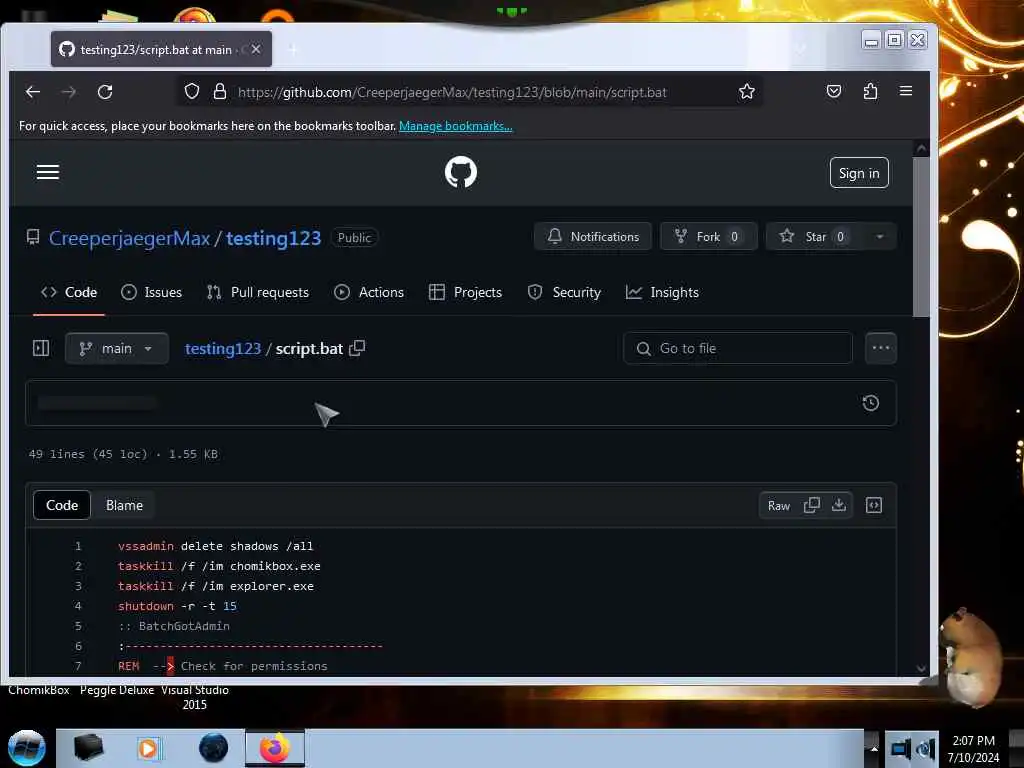Star the testing123 repository
This screenshot has width=1024, height=768.
[x=814, y=236]
